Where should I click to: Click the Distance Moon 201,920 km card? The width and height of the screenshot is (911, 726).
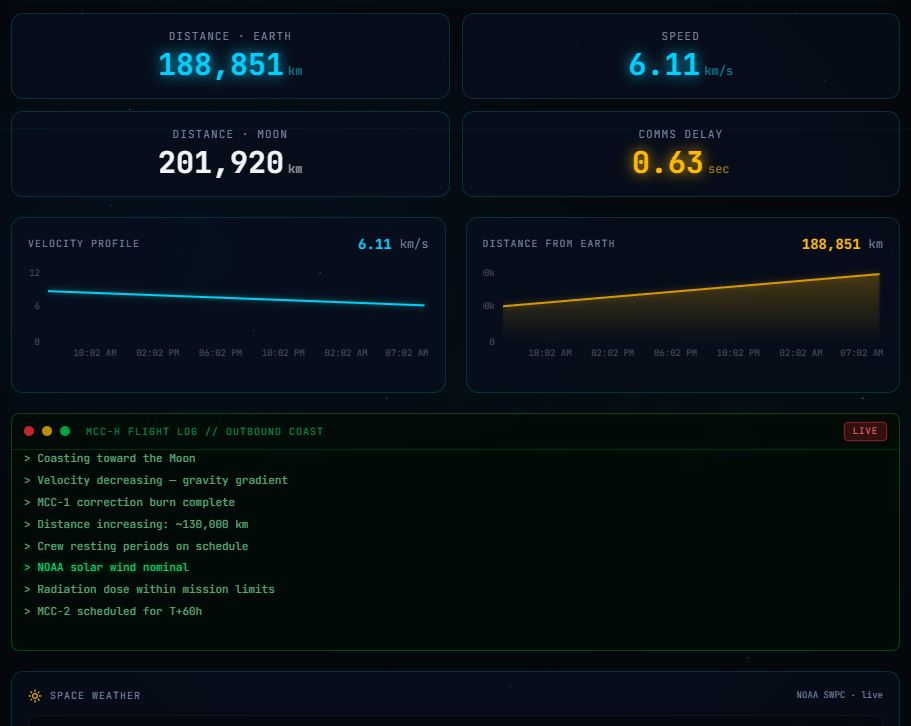[x=230, y=154]
